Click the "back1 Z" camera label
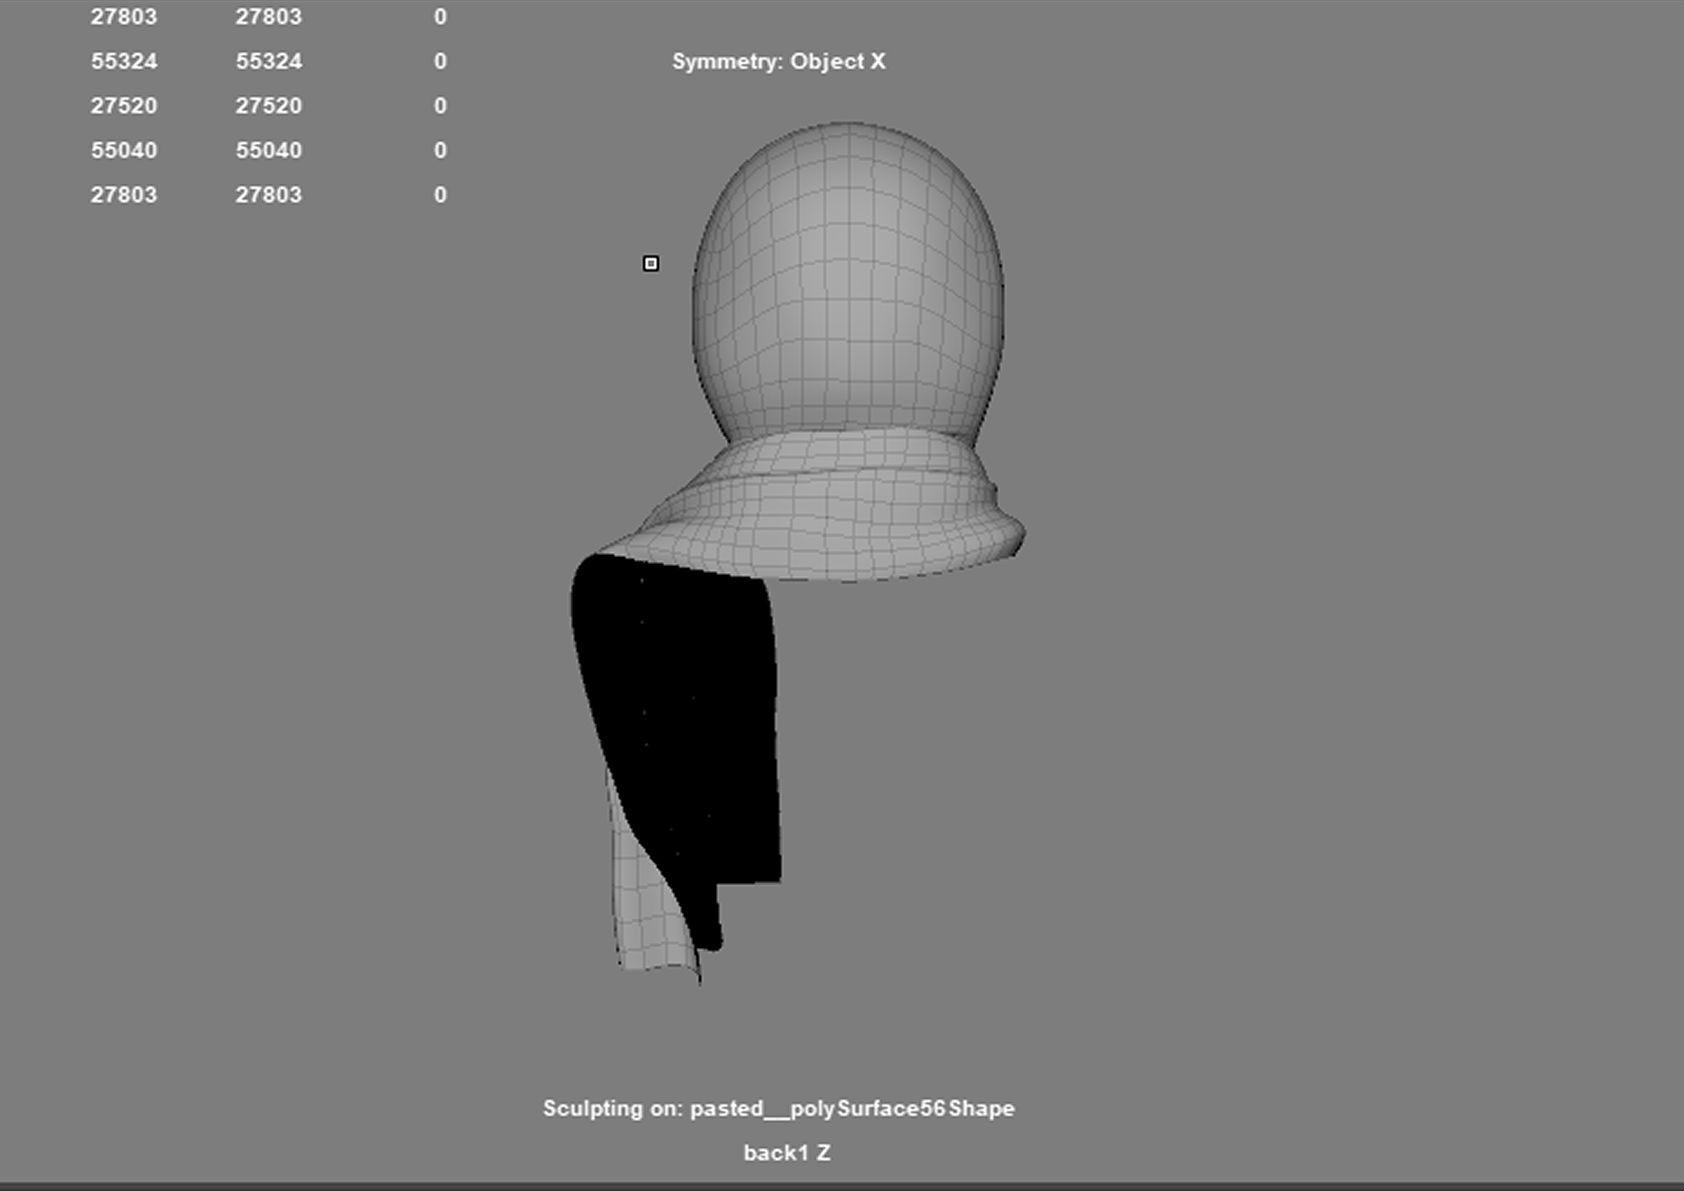The image size is (1684, 1191). pyautogui.click(x=787, y=1152)
